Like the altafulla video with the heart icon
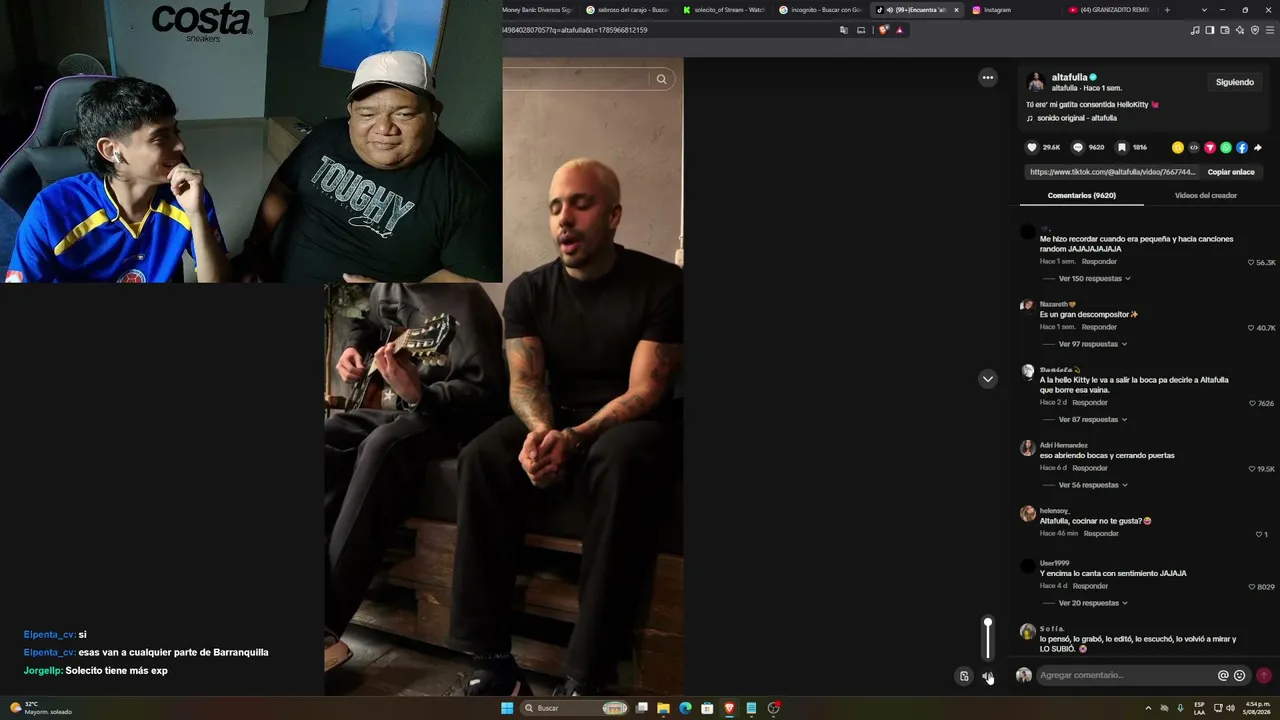This screenshot has height=720, width=1280. point(1032,147)
